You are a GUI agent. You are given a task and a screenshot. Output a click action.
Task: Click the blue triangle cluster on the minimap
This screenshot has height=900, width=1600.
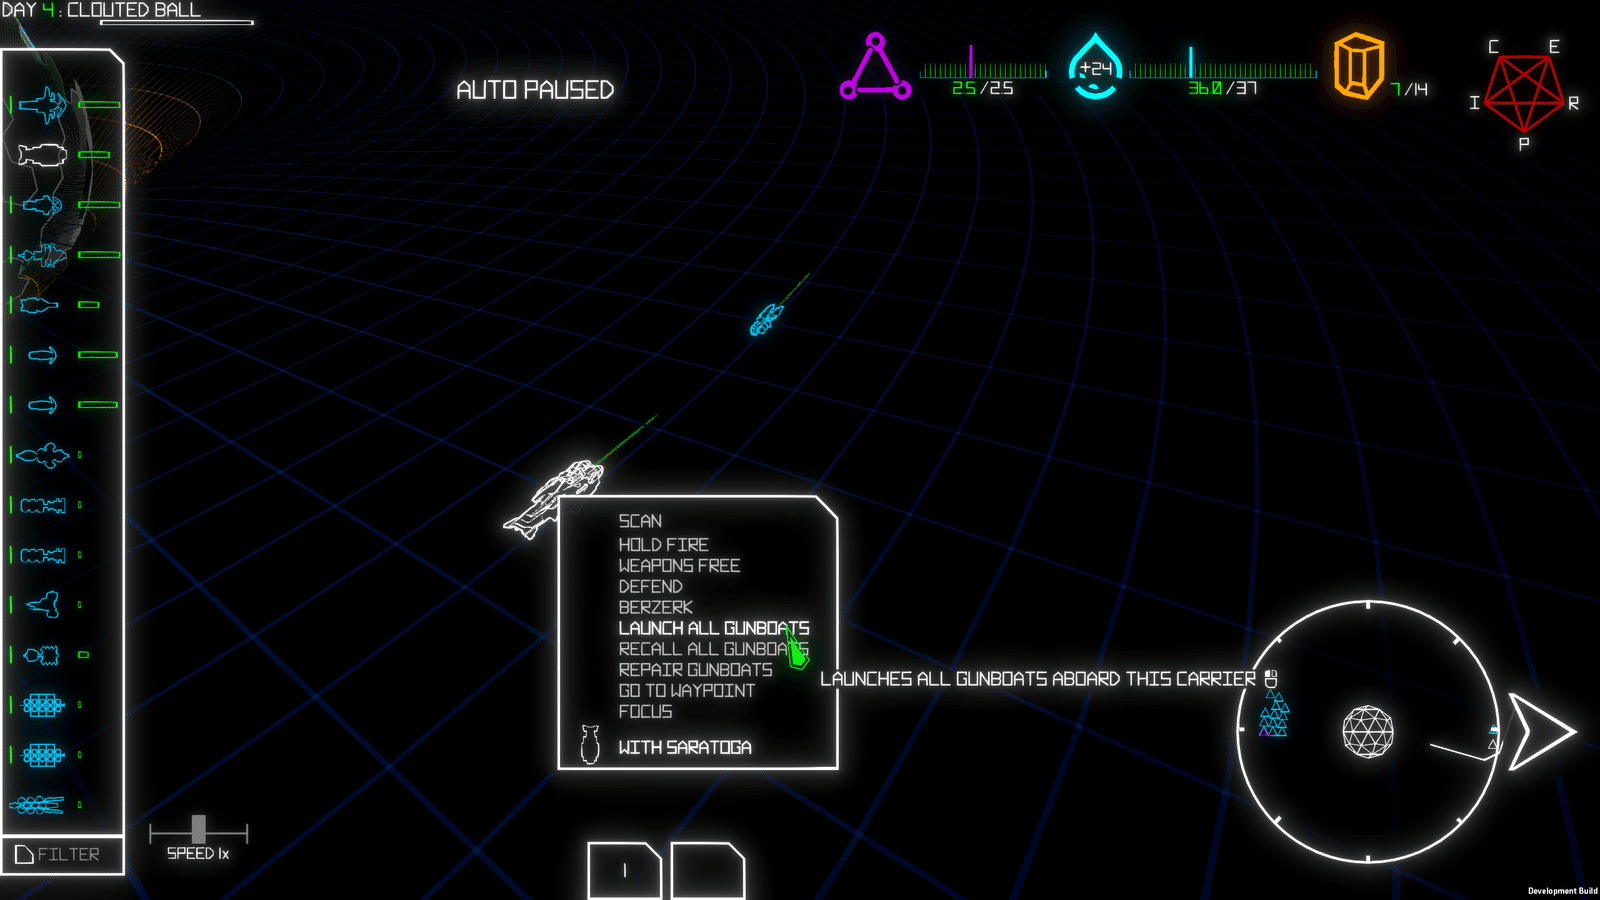tap(1273, 714)
